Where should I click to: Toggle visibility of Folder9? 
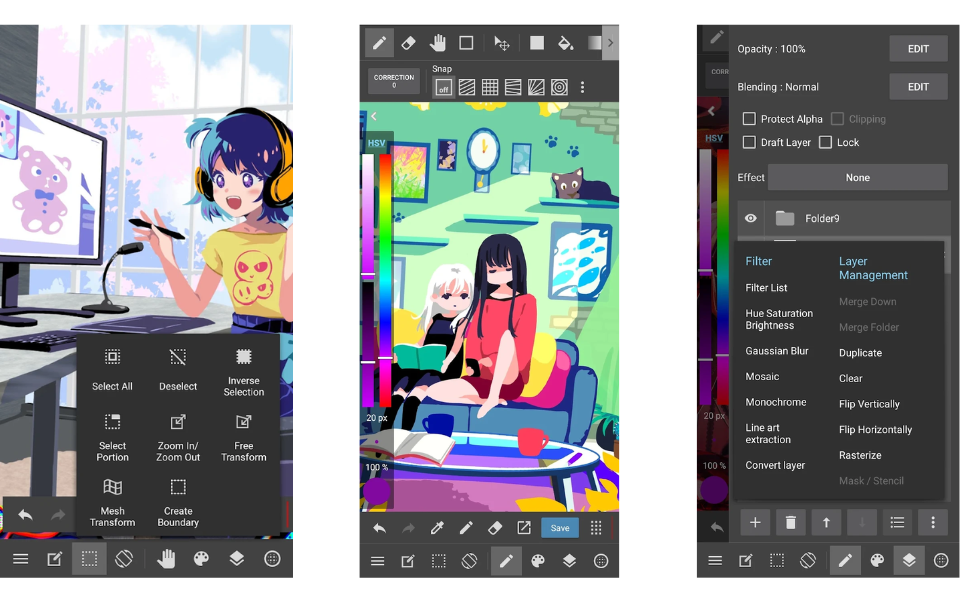749,218
